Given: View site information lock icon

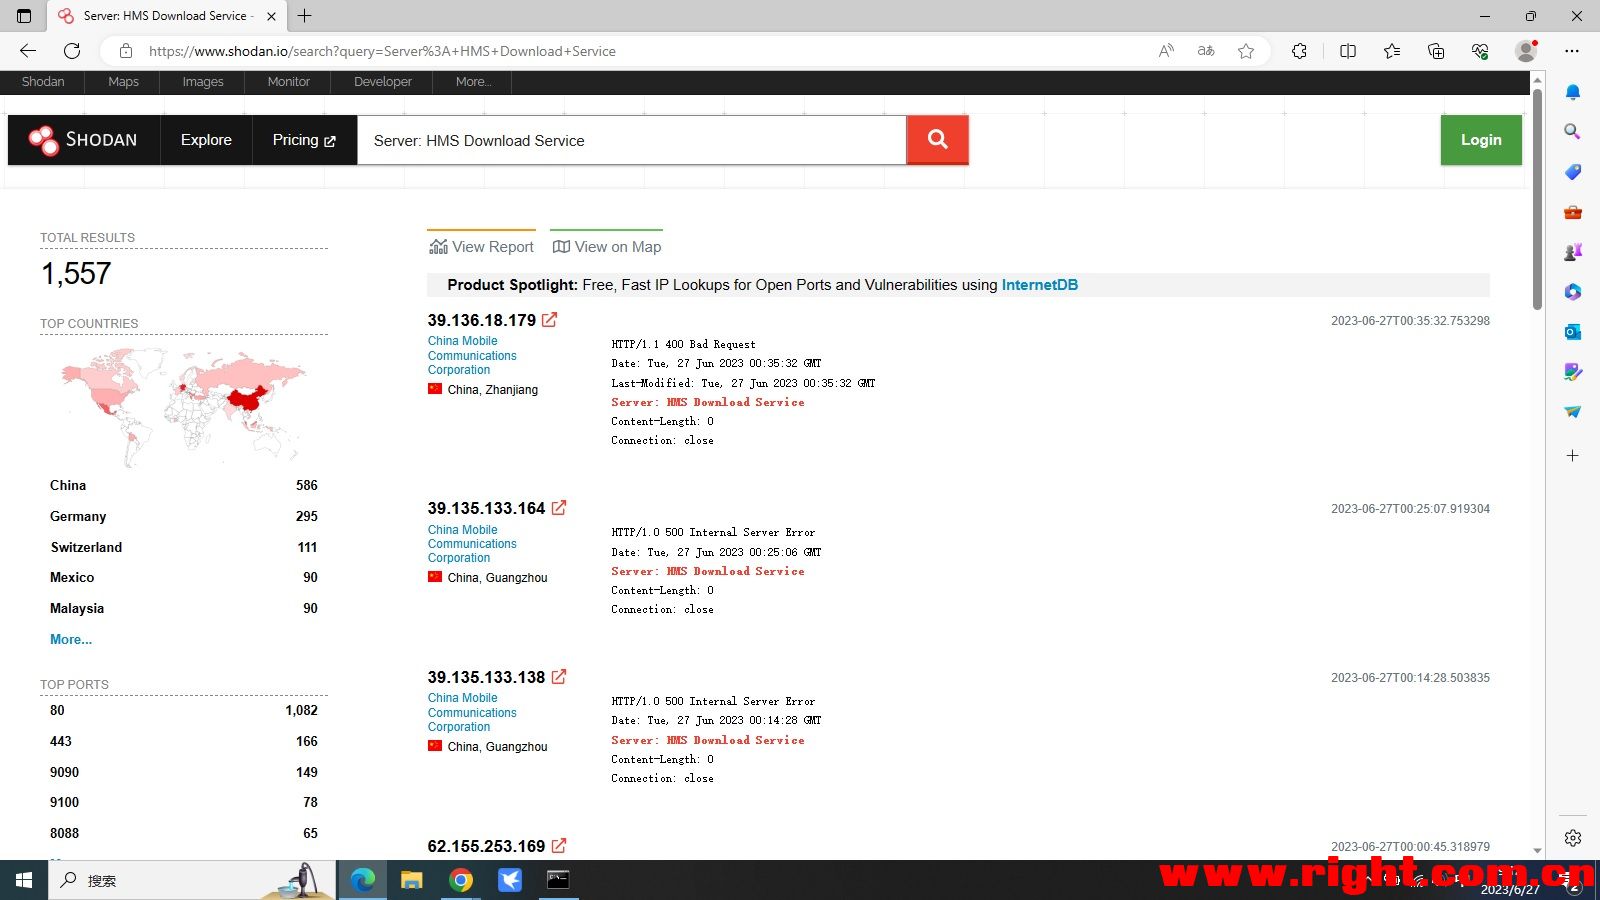Looking at the screenshot, I should pyautogui.click(x=126, y=51).
